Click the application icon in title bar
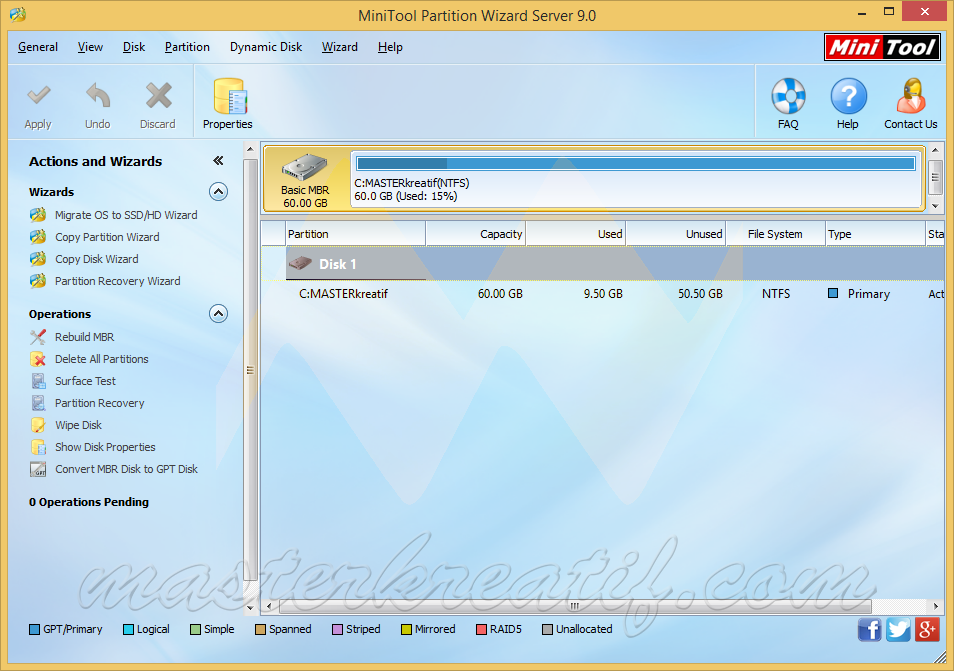The width and height of the screenshot is (954, 671). 18,14
